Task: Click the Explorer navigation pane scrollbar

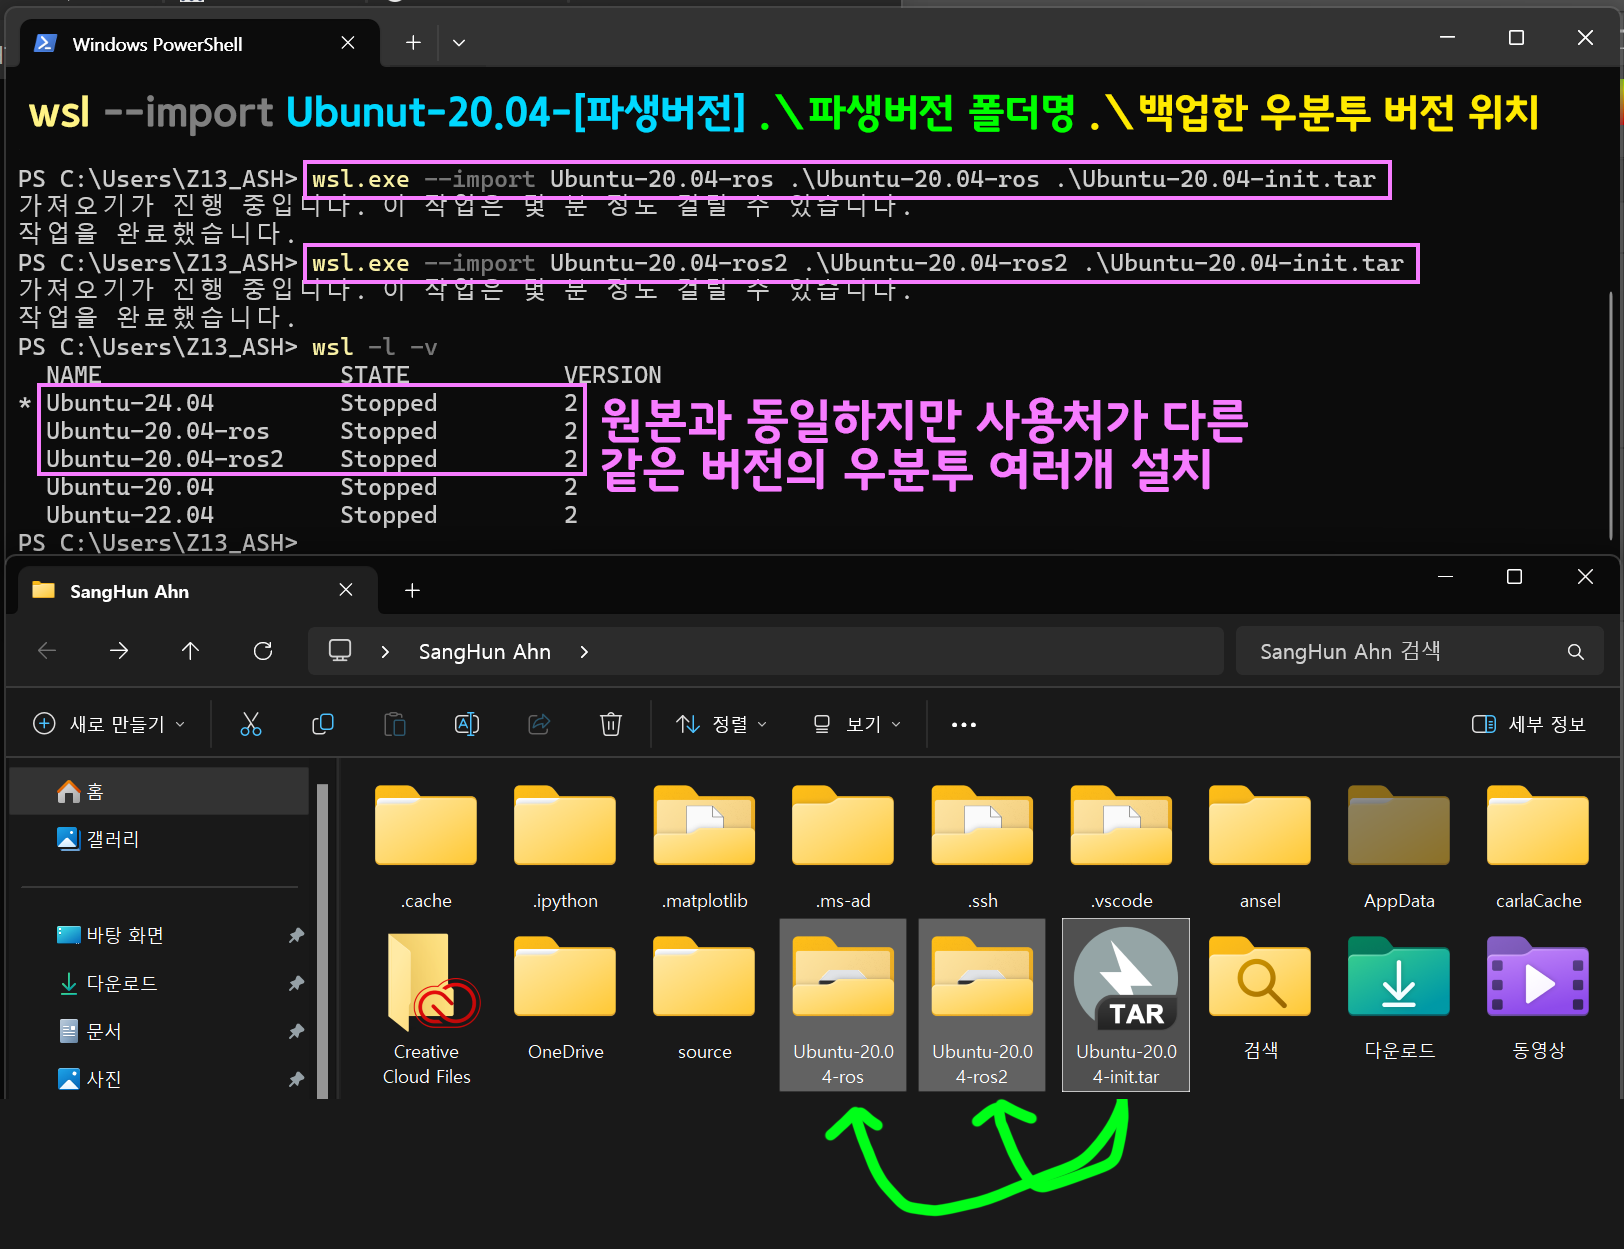Action: [x=323, y=940]
